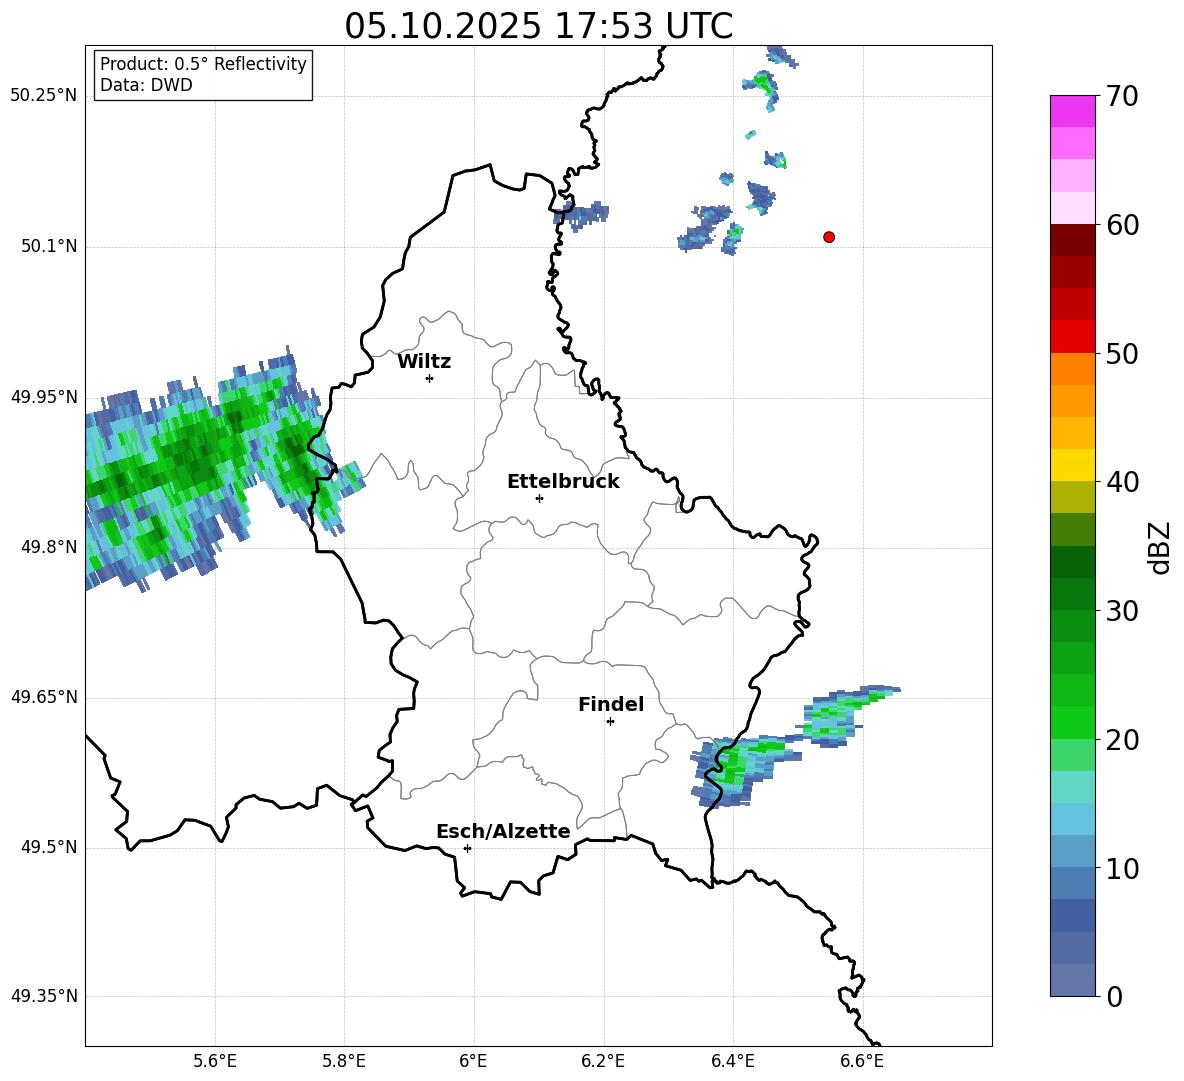Click the Esch/Alzette station cross marker
The height and width of the screenshot is (1081, 1184).
click(x=467, y=848)
